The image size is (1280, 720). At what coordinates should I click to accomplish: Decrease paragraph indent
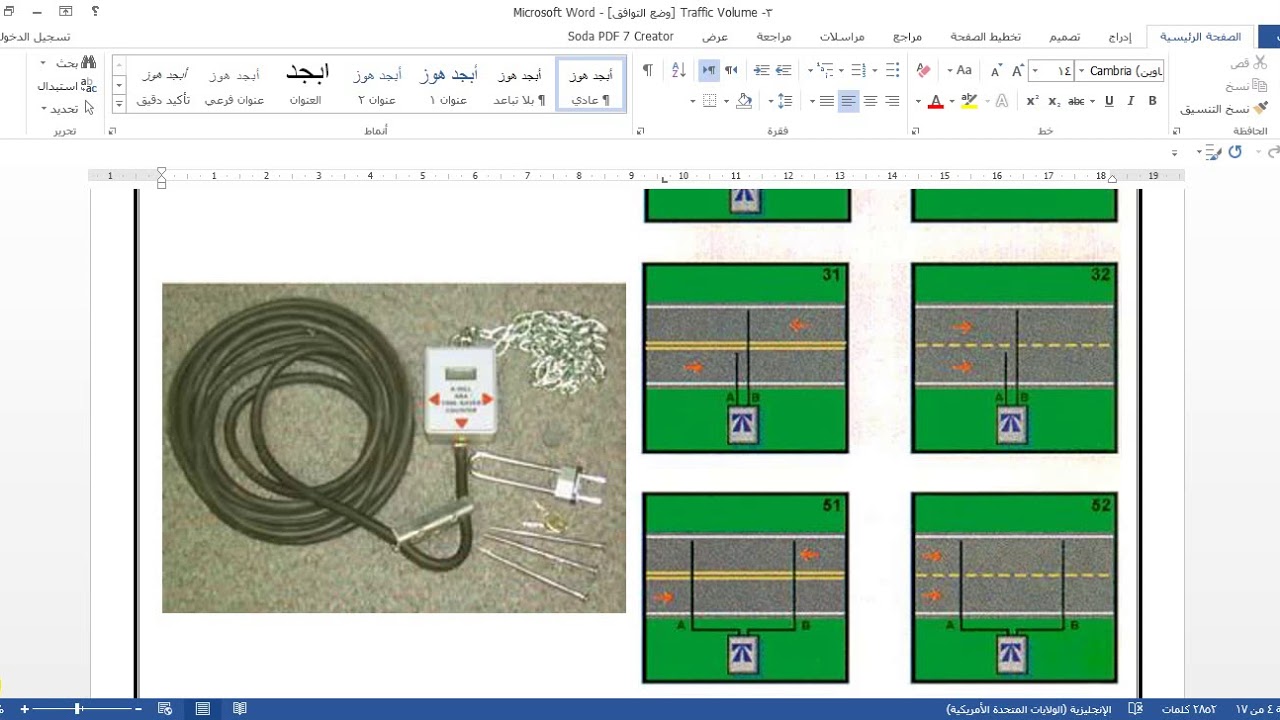coord(784,70)
